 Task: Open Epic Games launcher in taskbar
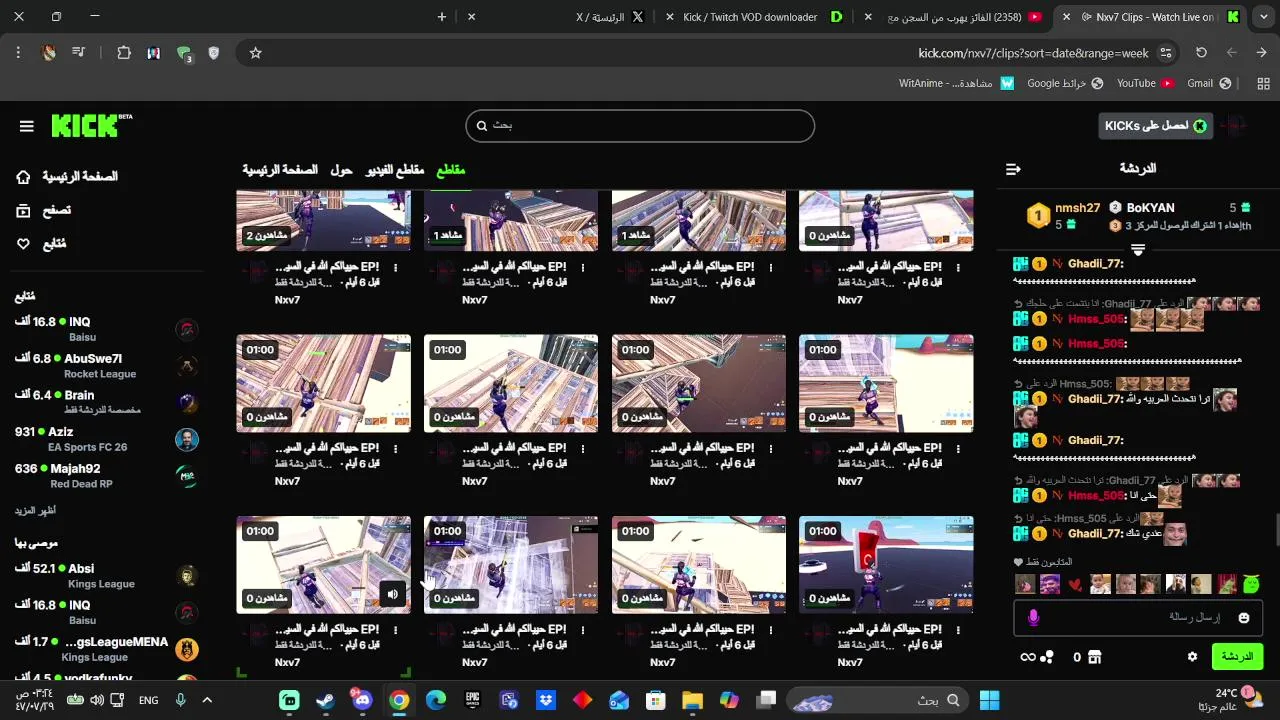(472, 700)
